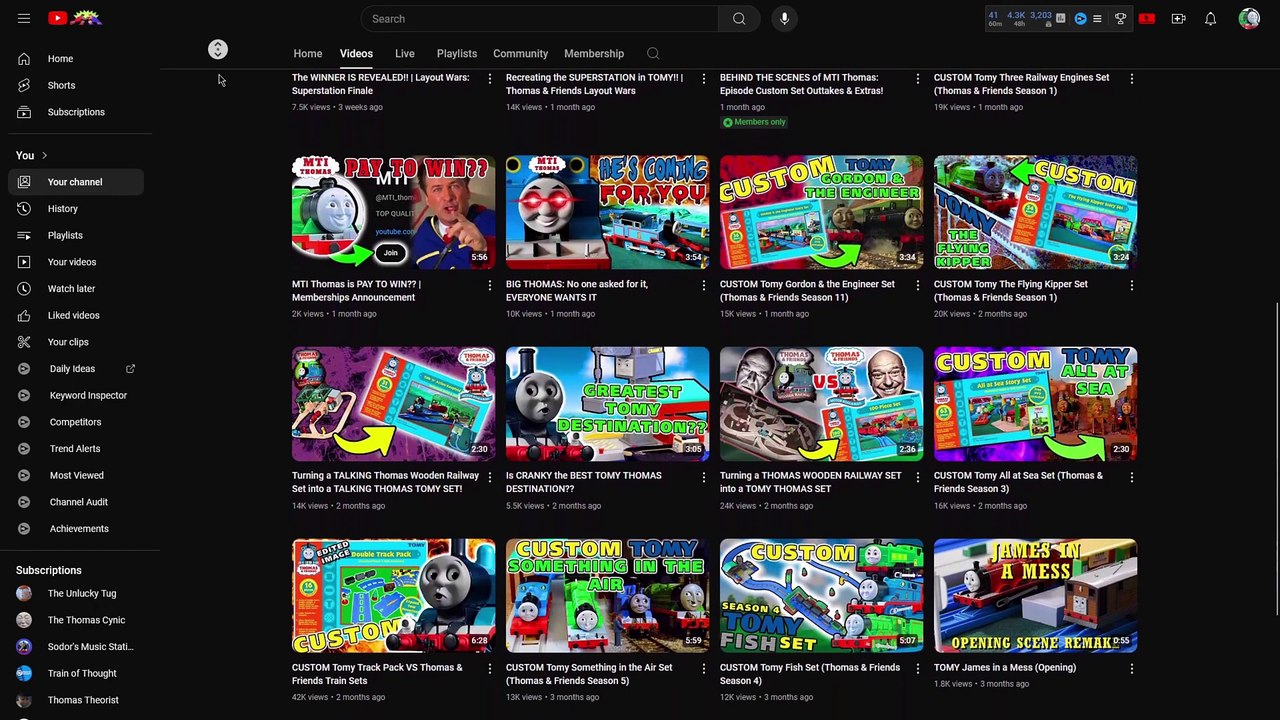This screenshot has width=1280, height=720.
Task: Click in the Search input field
Action: pyautogui.click(x=540, y=18)
